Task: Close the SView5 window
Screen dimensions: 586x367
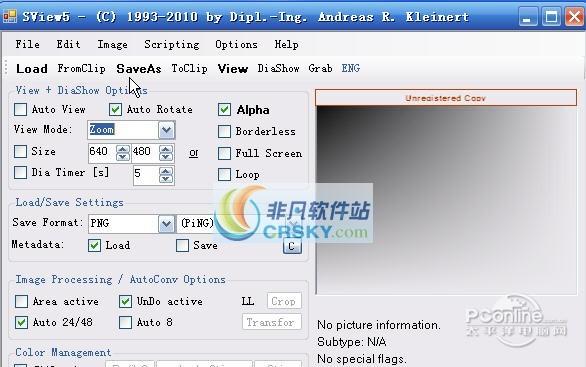Action: [x=574, y=17]
